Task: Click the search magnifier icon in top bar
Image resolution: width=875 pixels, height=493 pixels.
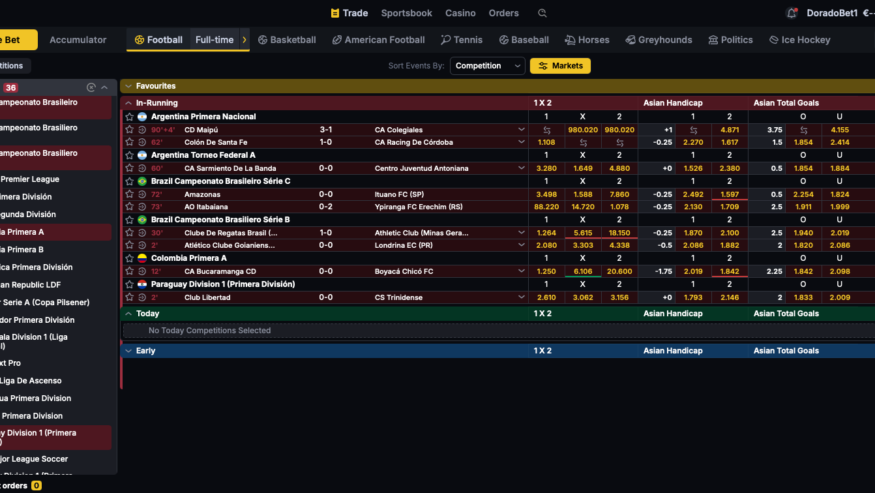Action: [x=542, y=13]
